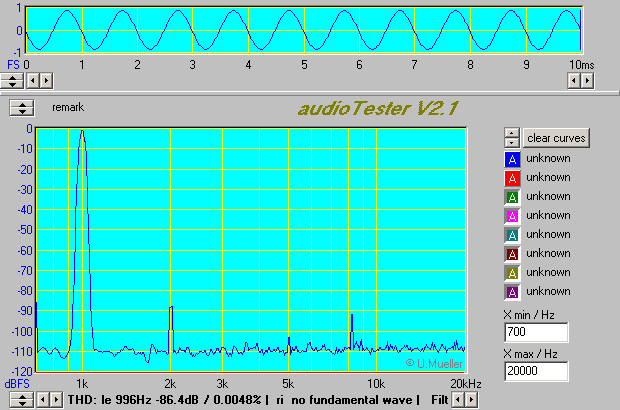Click the 'unknown' label of red curve

[x=548, y=177]
